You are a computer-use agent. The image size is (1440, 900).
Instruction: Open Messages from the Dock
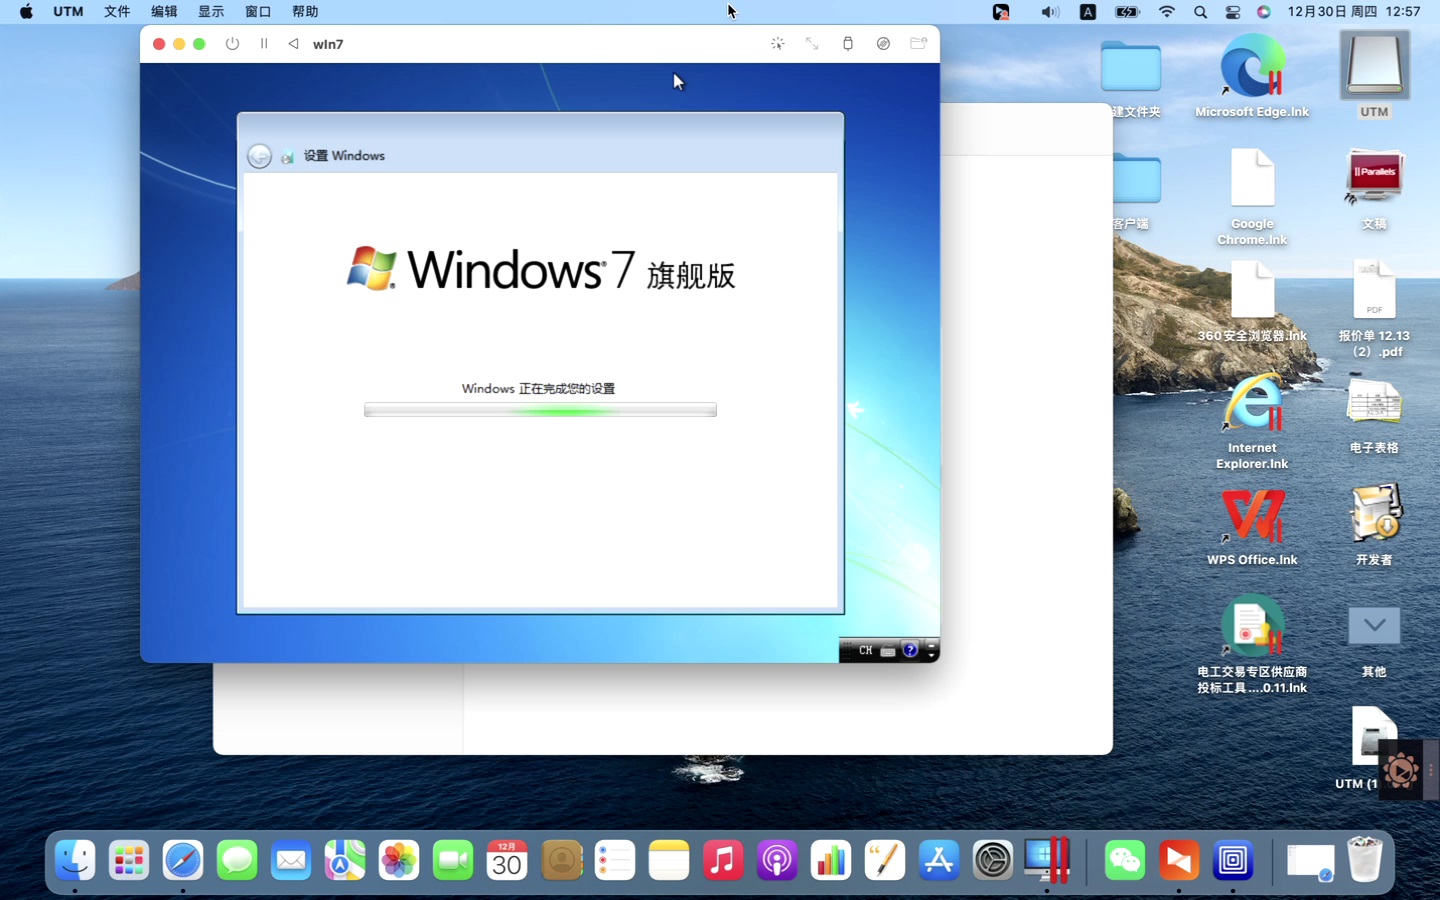pos(237,860)
